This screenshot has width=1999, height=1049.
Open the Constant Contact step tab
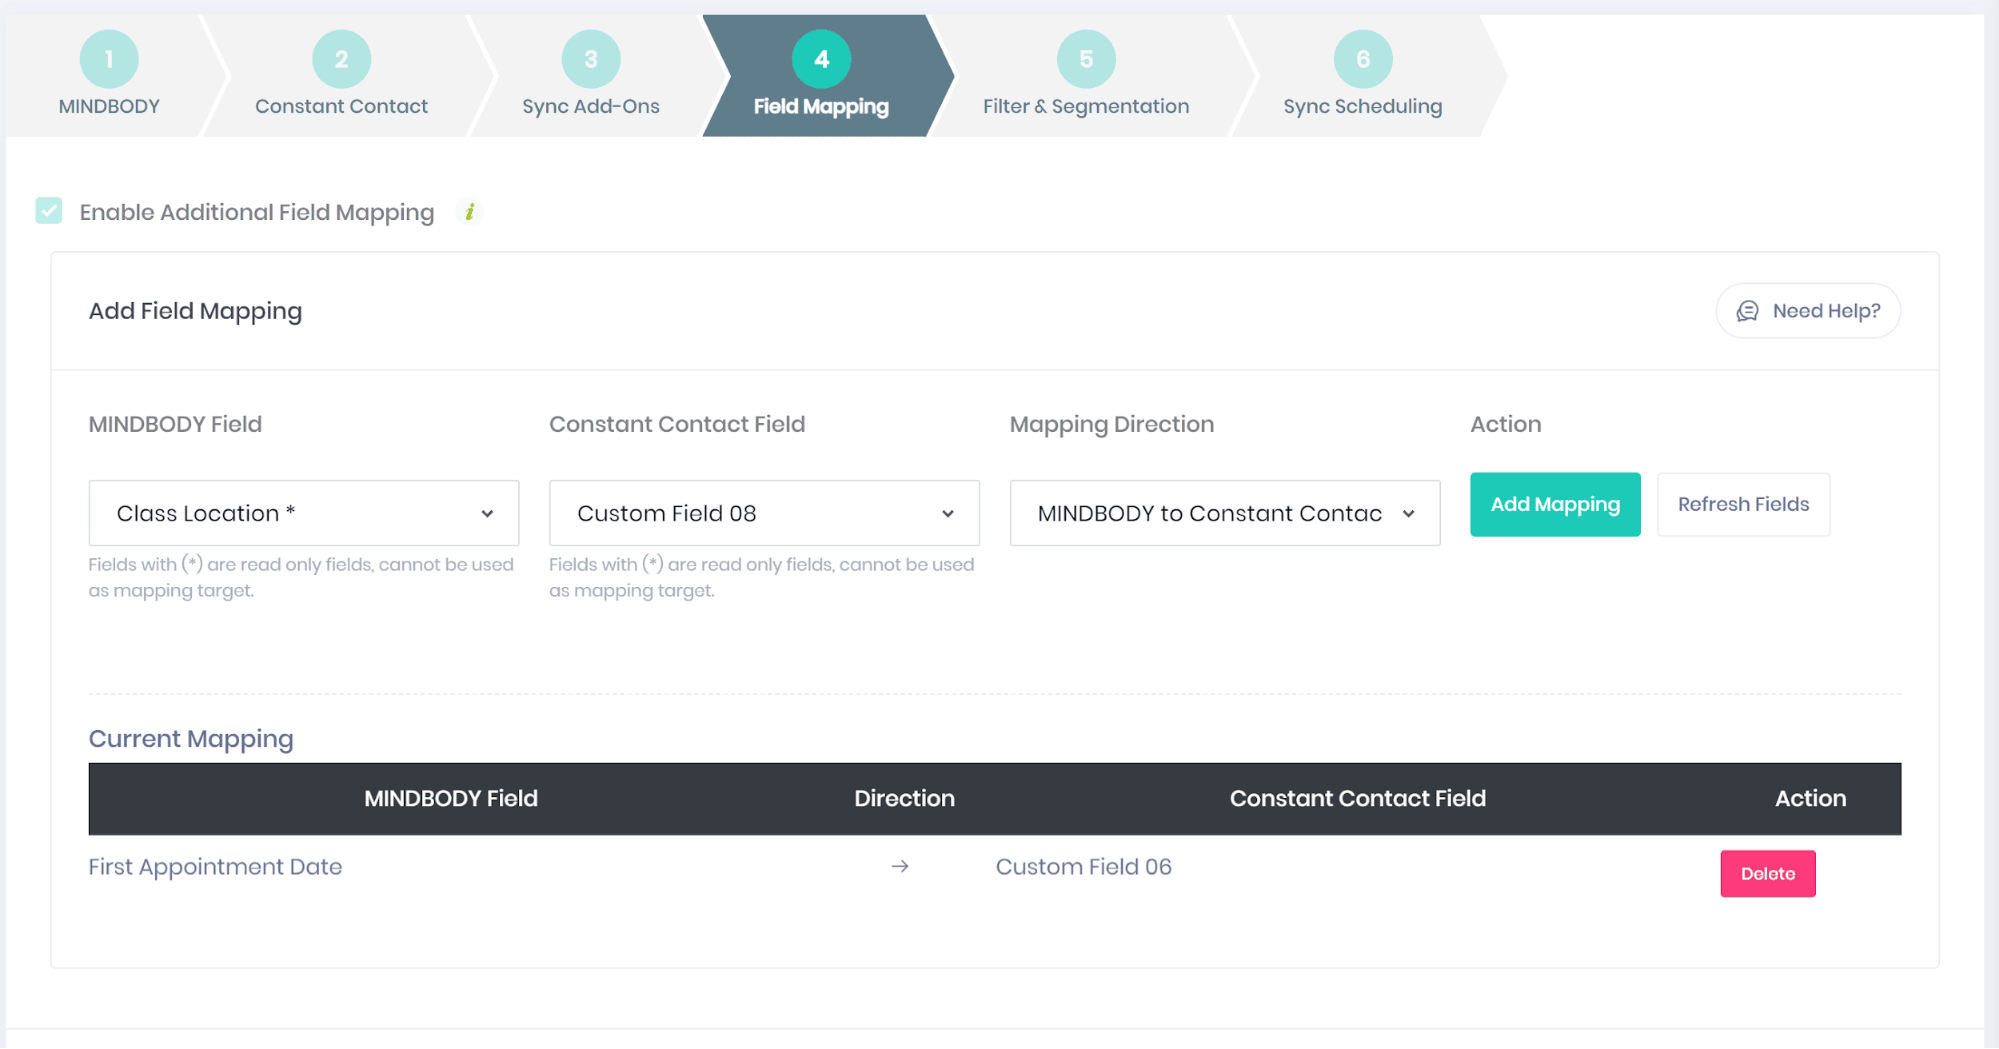[341, 76]
